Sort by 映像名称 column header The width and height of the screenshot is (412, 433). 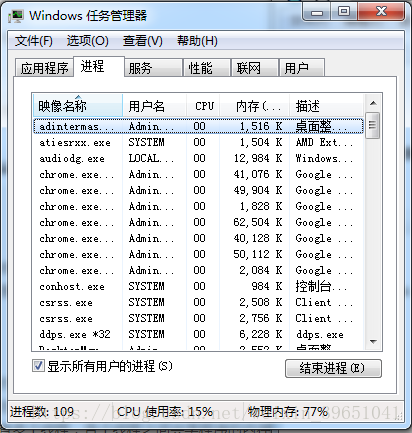coord(78,106)
